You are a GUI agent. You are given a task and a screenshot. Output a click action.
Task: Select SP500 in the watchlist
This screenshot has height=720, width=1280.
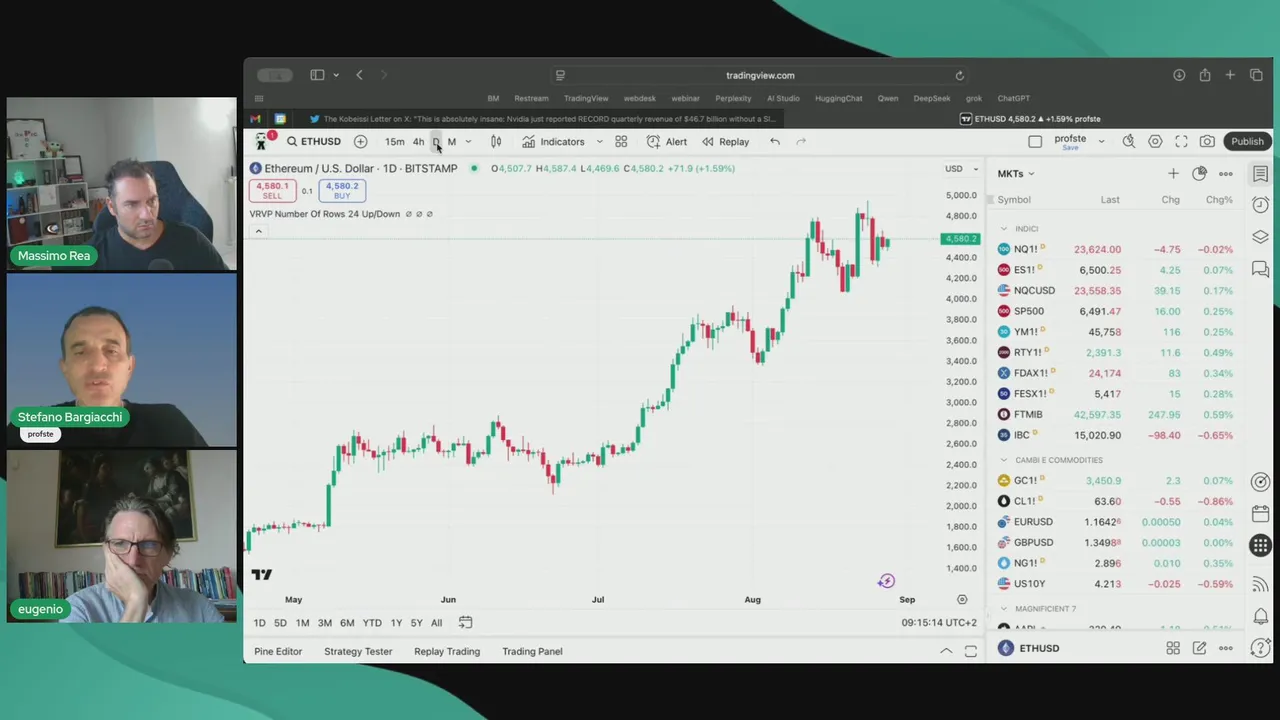pyautogui.click(x=1115, y=311)
